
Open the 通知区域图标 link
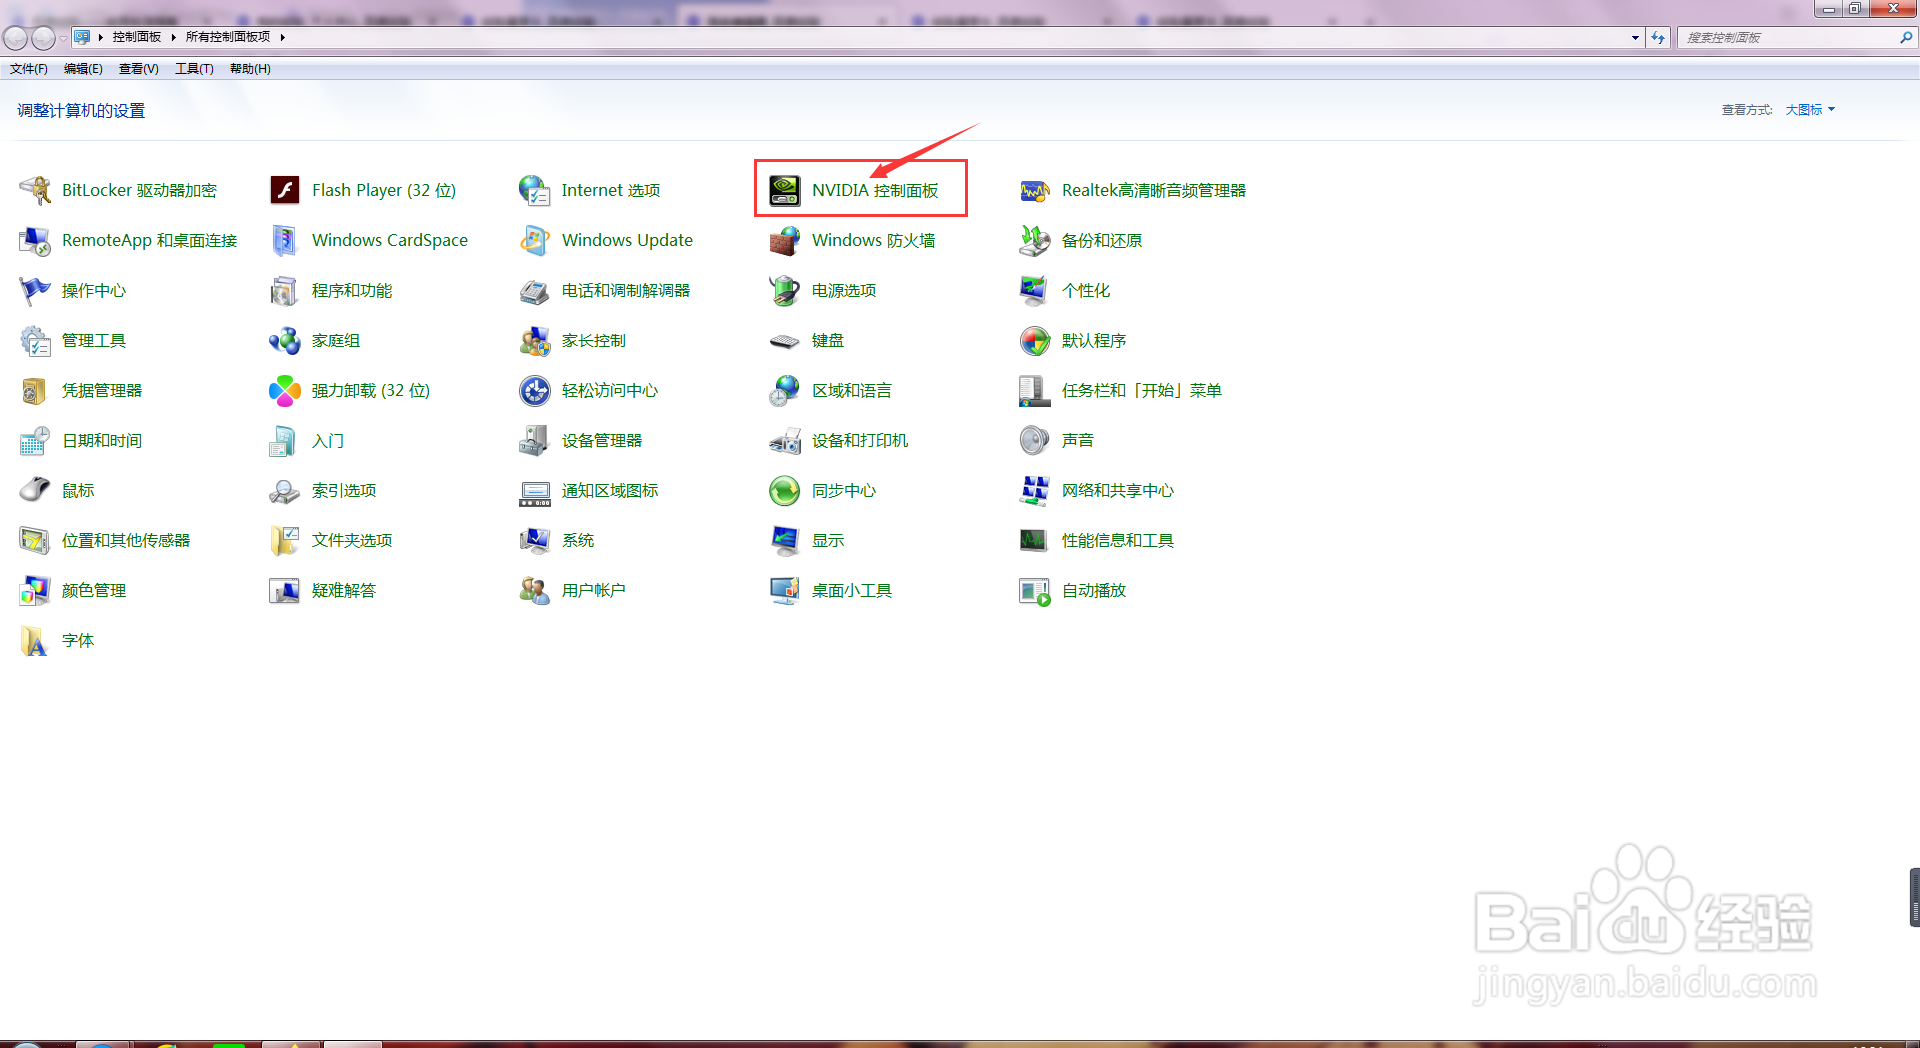tap(610, 491)
